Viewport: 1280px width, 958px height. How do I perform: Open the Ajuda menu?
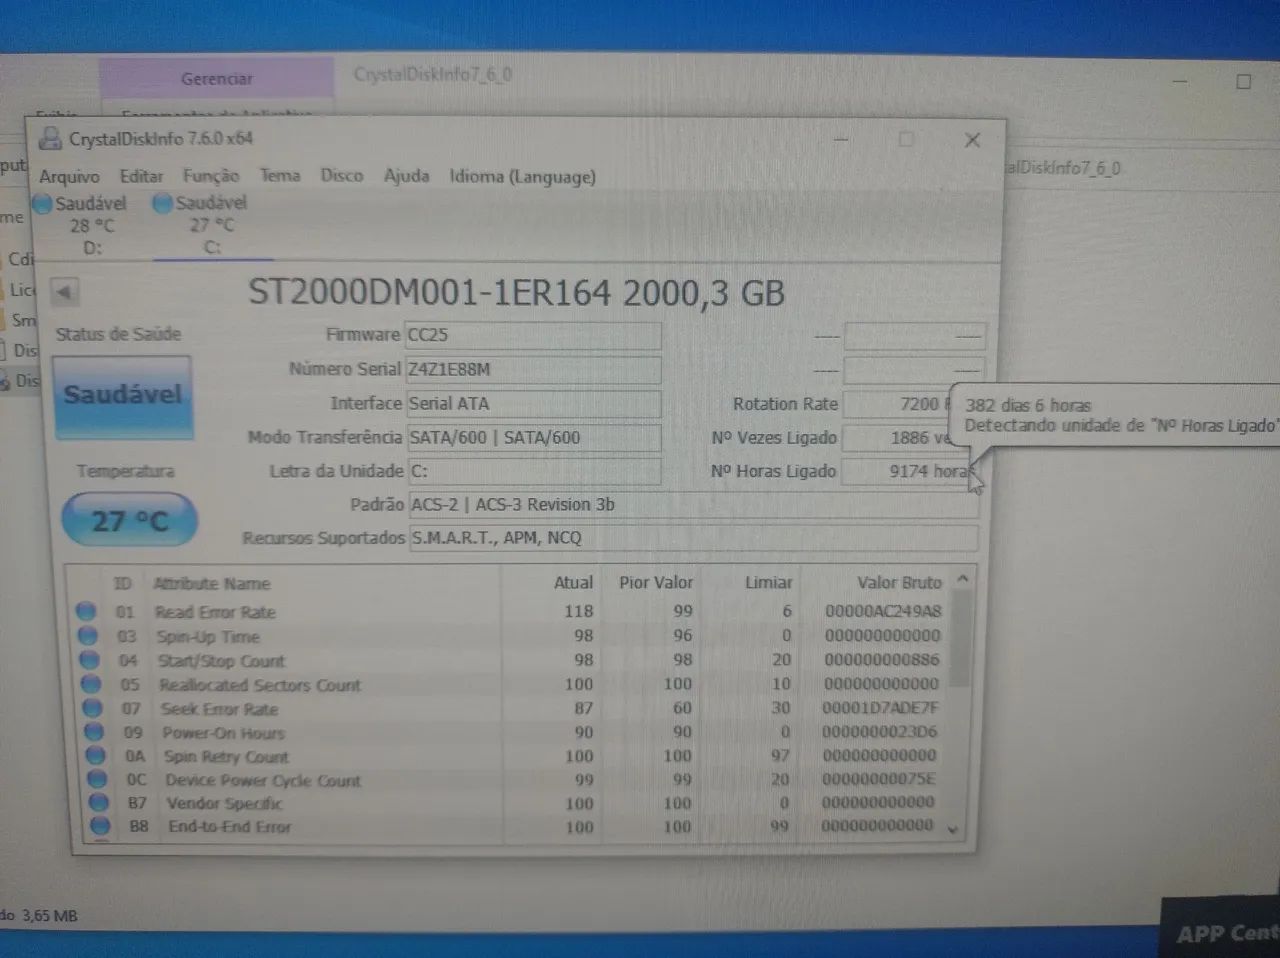point(406,176)
